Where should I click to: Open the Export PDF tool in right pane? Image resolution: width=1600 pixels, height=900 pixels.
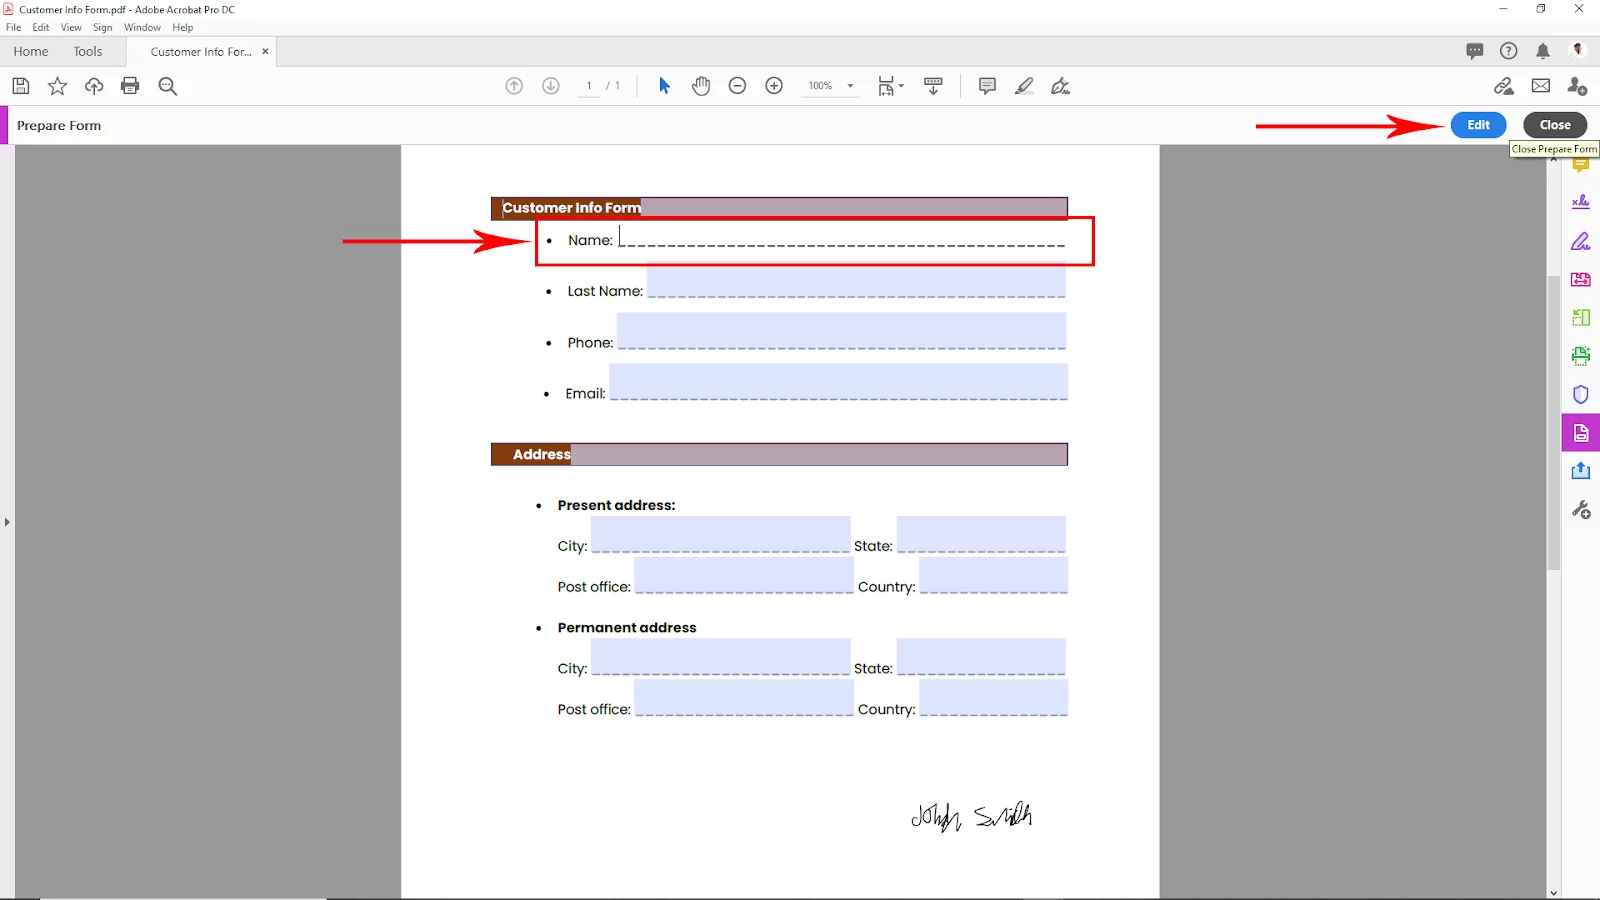coord(1581,471)
